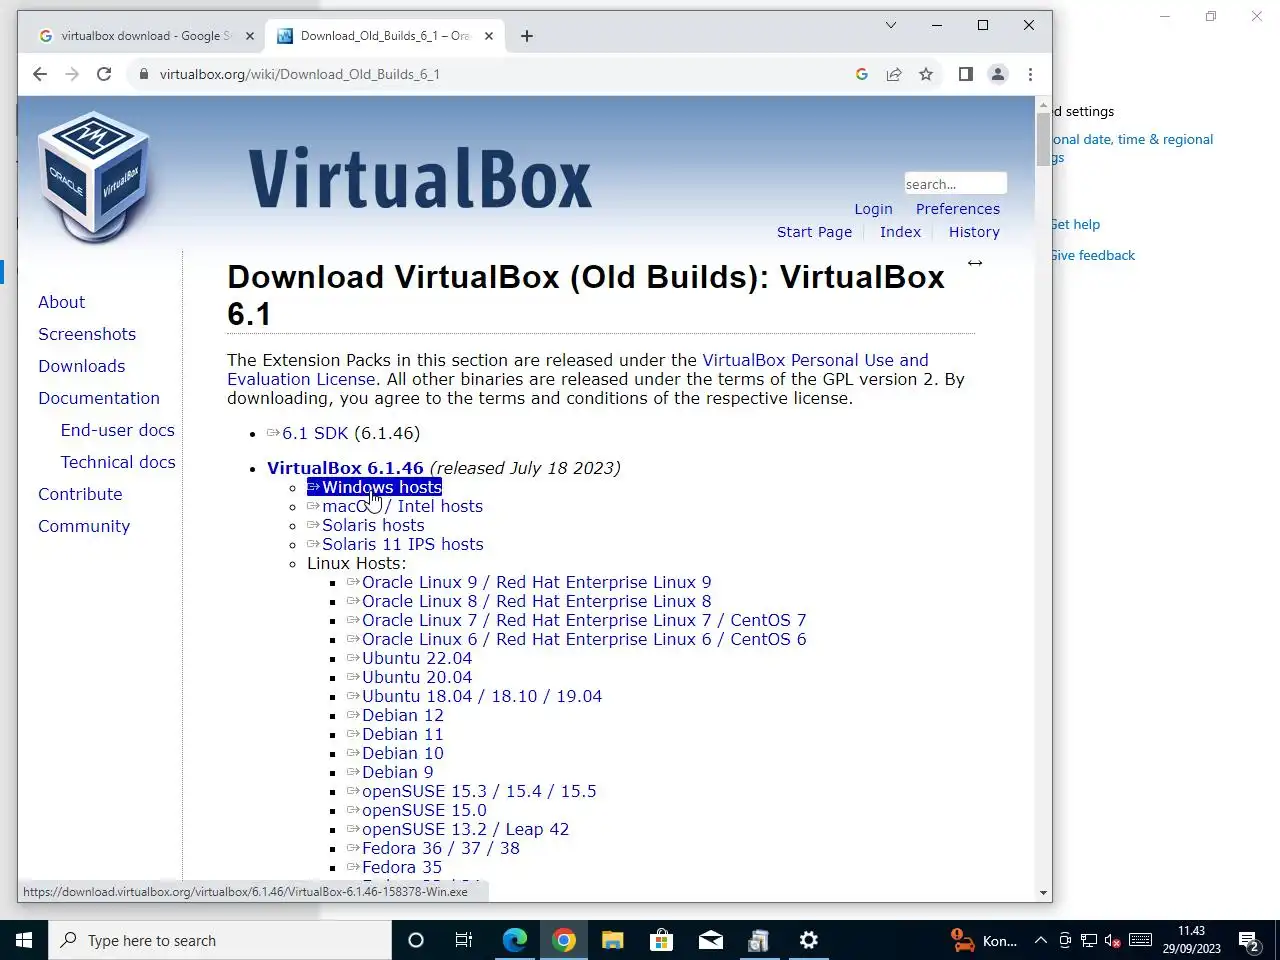Open VirtualBox Personal Use and Evaluation License
This screenshot has height=960, width=1280.
815,360
